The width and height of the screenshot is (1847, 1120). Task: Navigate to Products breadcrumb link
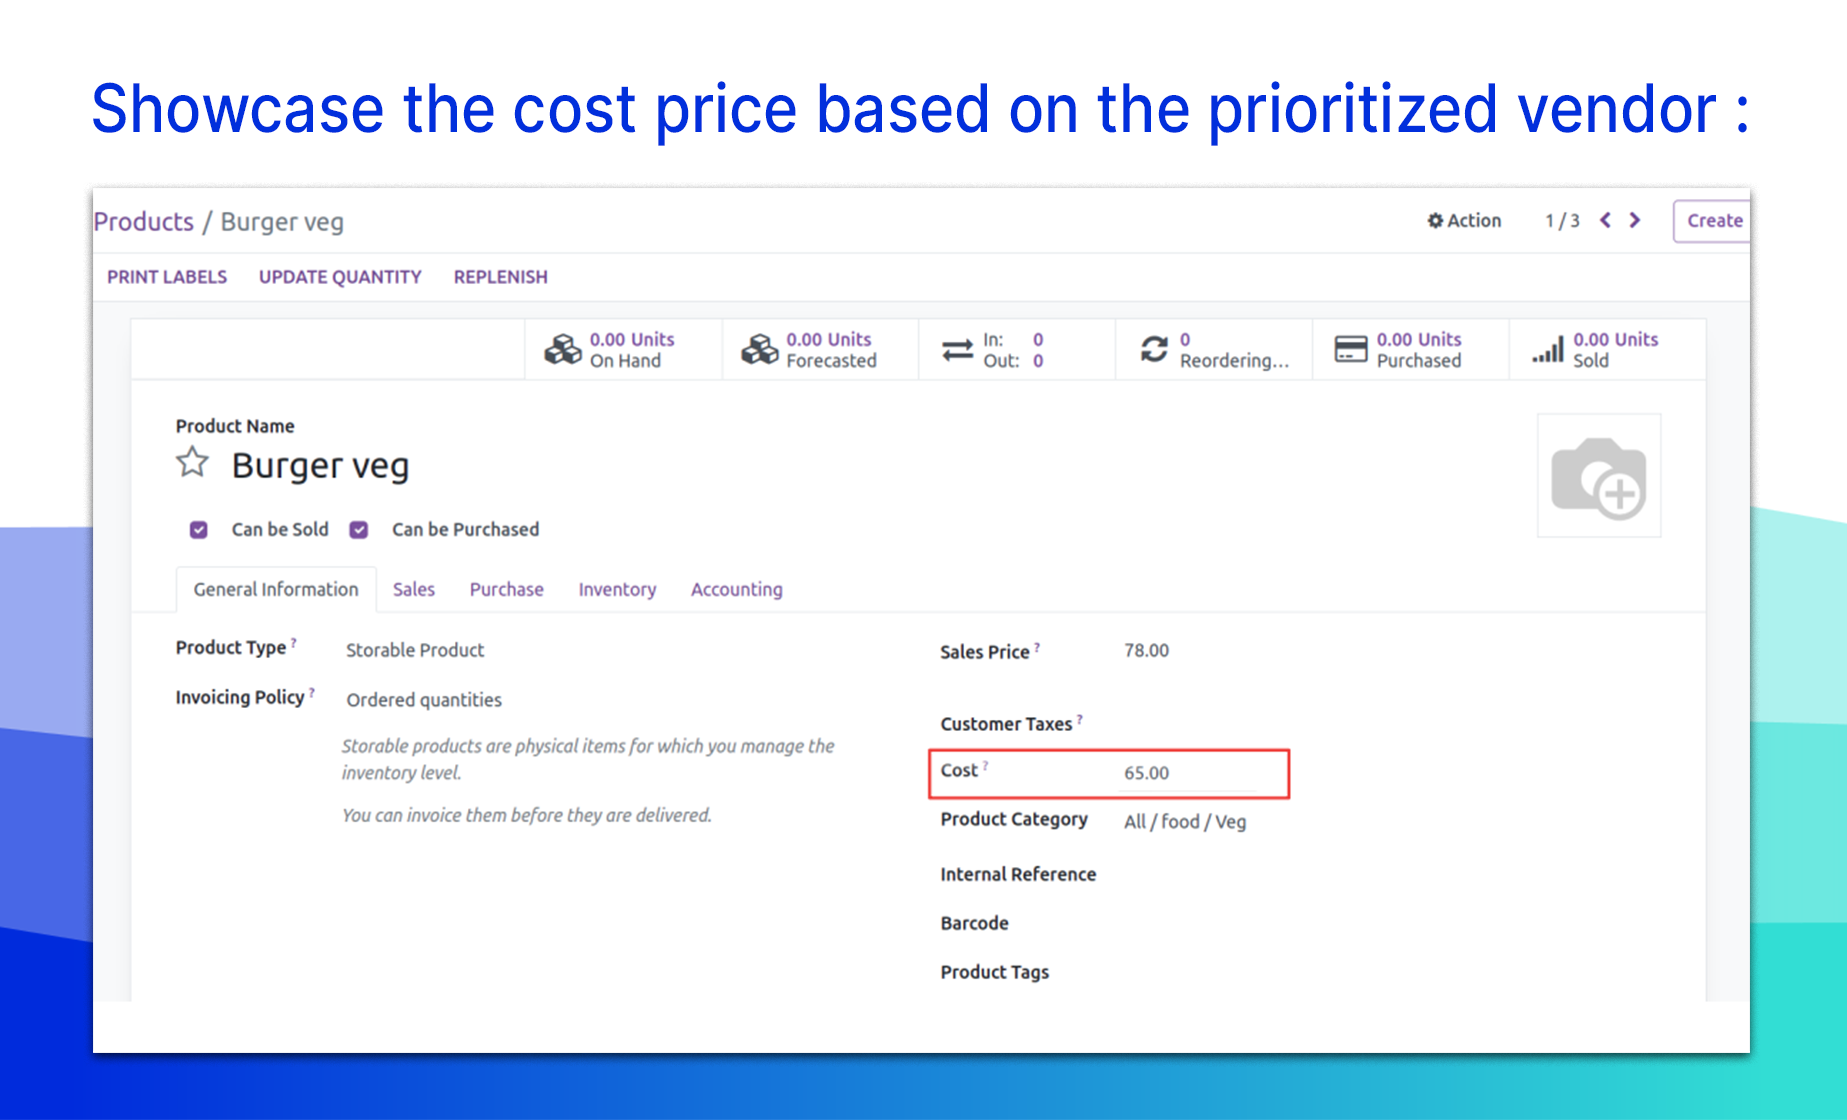tap(144, 222)
